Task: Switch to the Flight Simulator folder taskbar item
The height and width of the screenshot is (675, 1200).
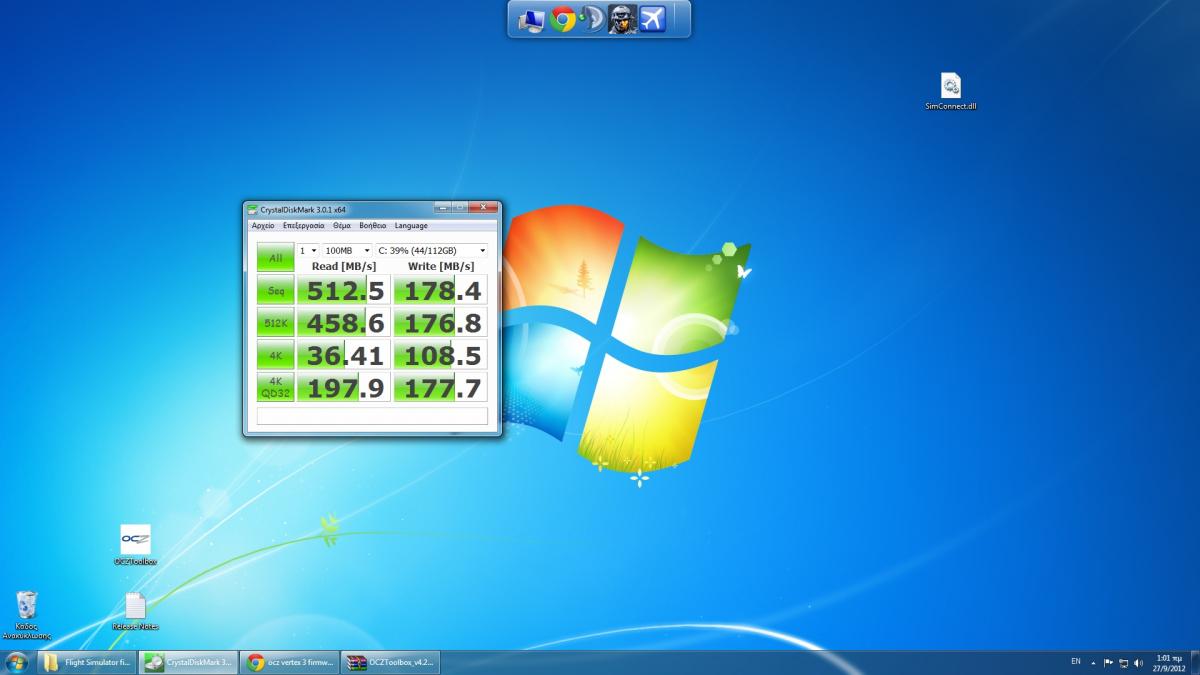Action: coord(87,663)
